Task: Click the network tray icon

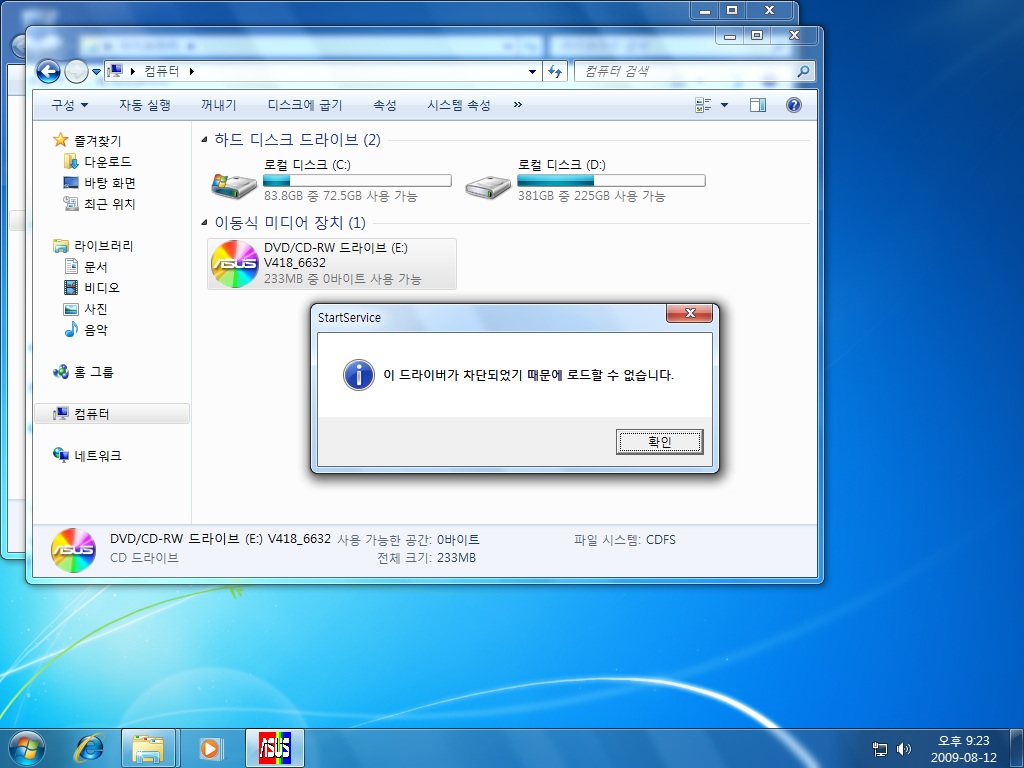Action: (880, 748)
